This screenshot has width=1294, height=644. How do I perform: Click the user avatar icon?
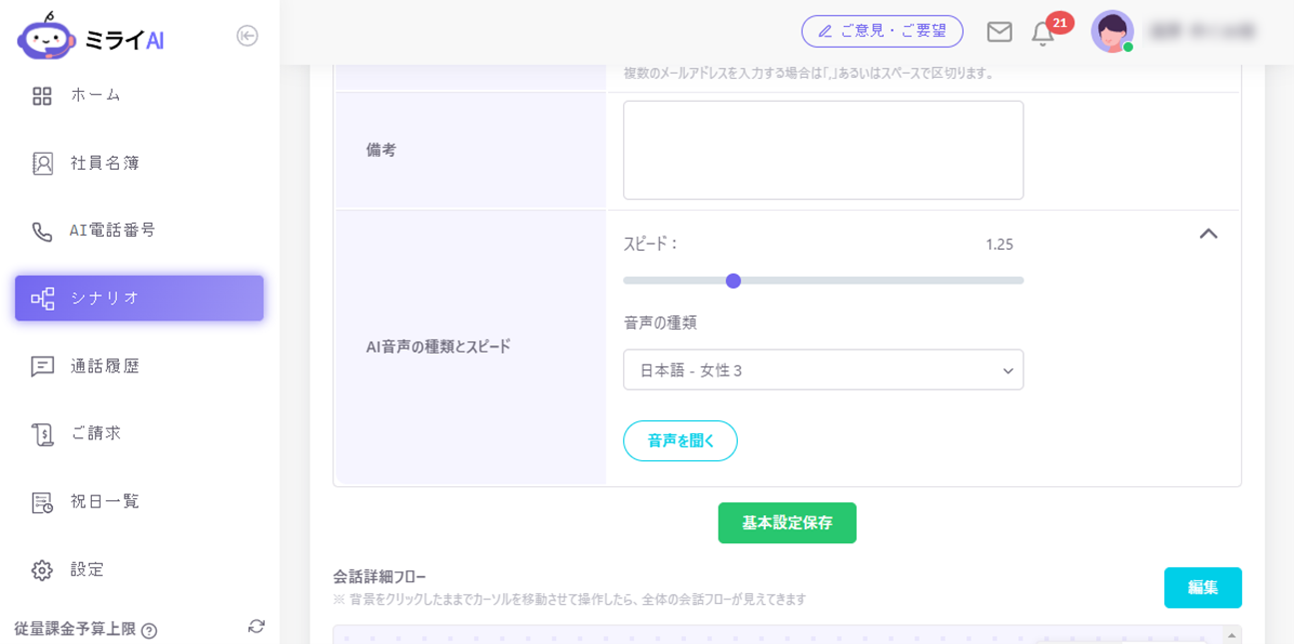point(1111,32)
